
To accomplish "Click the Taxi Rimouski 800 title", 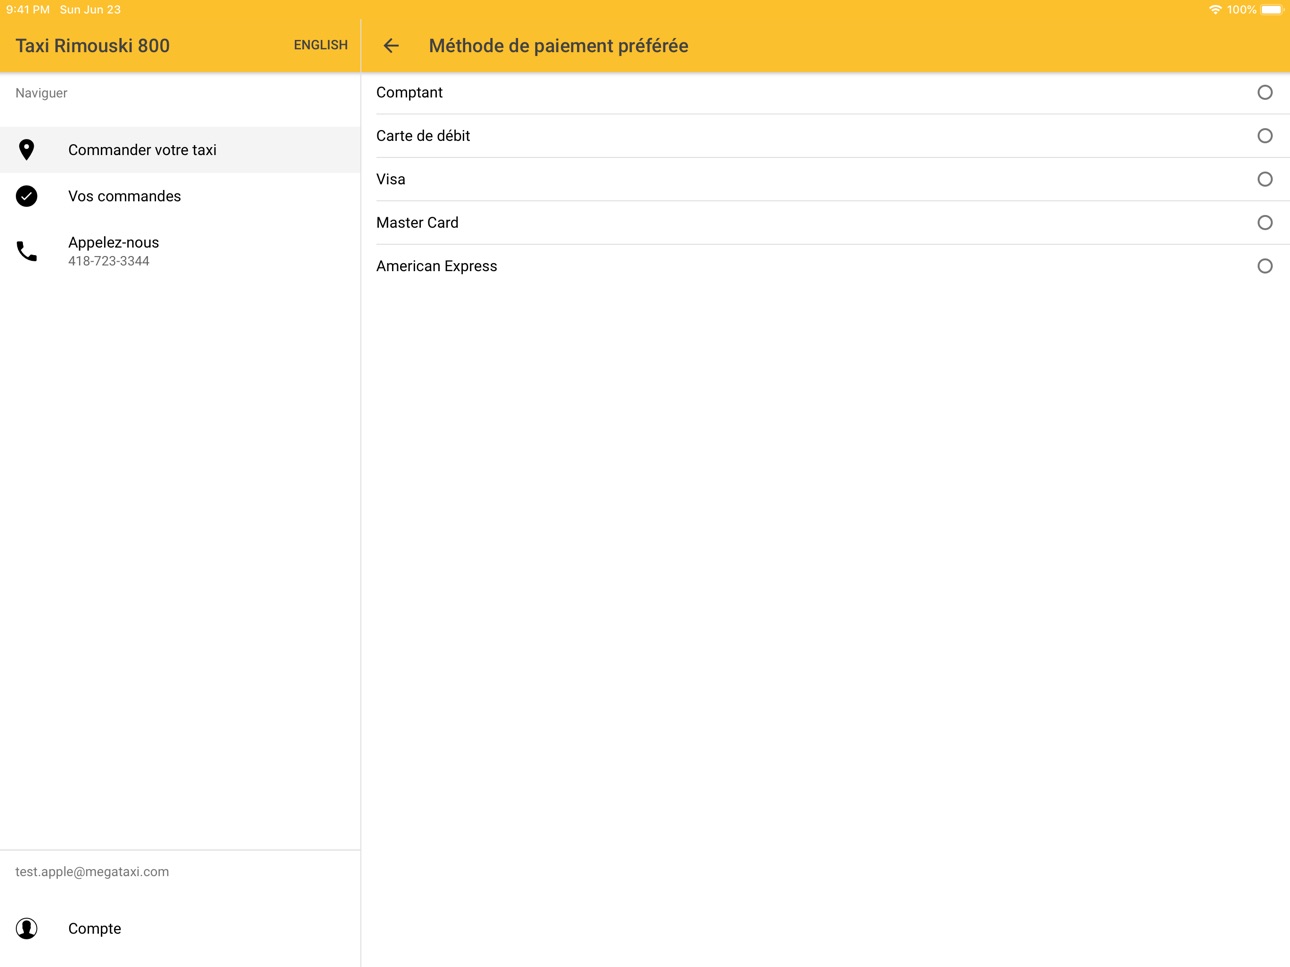I will click(93, 46).
